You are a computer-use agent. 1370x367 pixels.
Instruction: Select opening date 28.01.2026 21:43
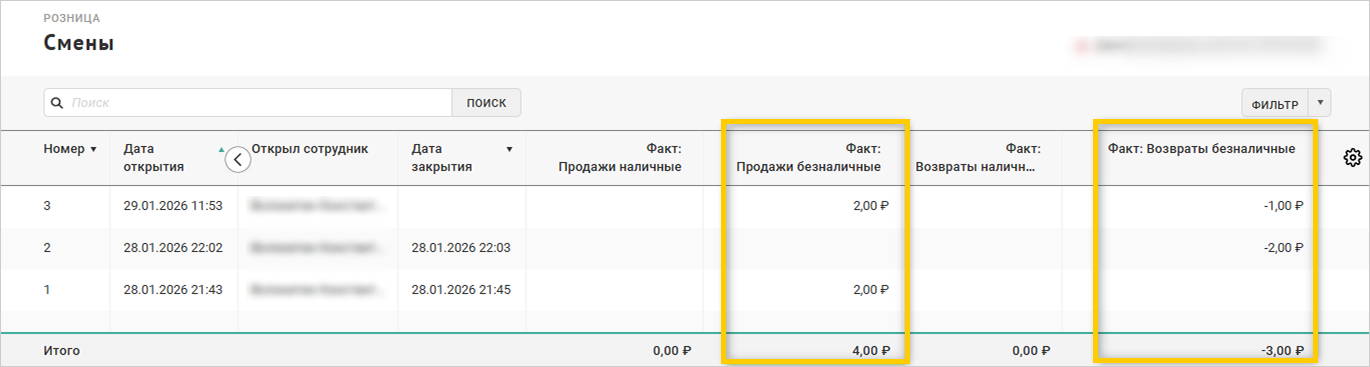(173, 290)
